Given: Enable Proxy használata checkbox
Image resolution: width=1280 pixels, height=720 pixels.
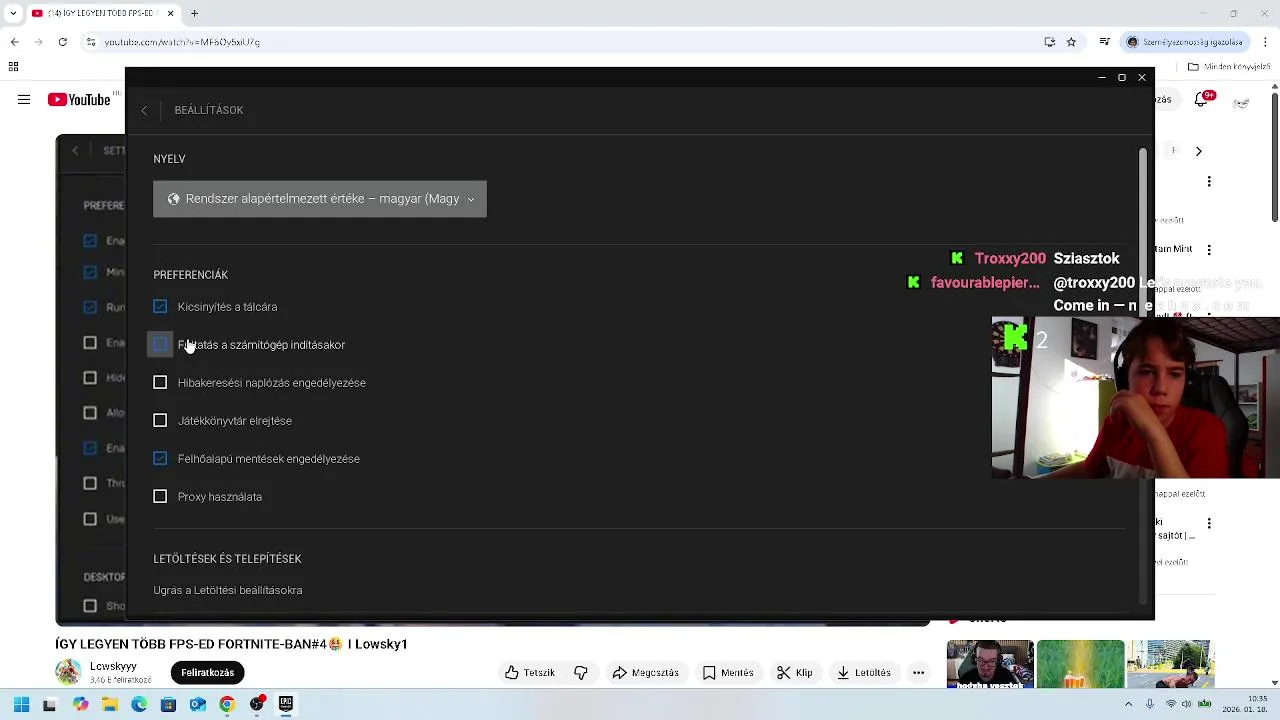Looking at the screenshot, I should coord(160,497).
